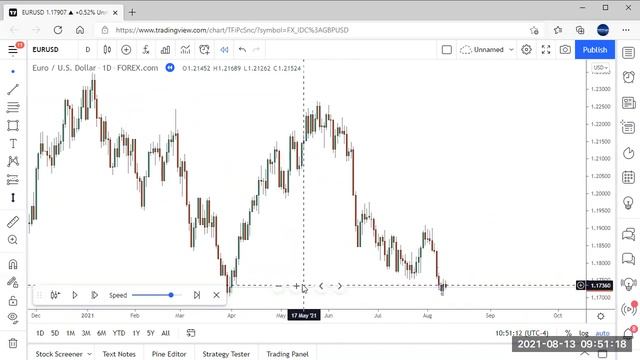
Task: Open the indicators fx menu
Action: (146, 50)
